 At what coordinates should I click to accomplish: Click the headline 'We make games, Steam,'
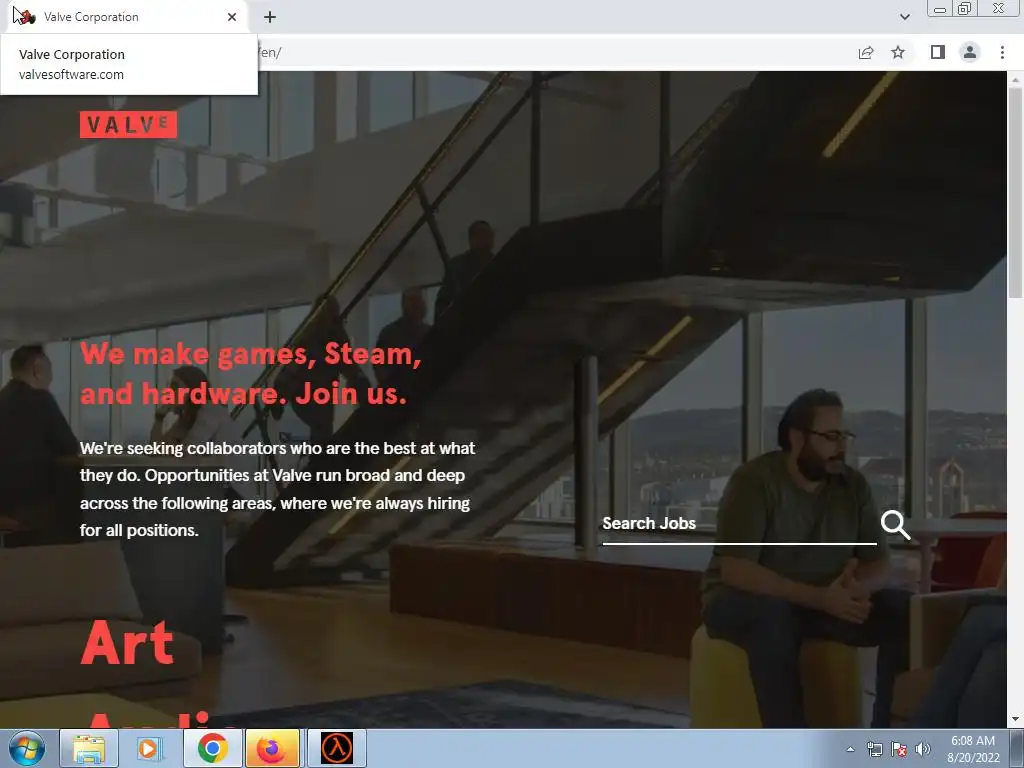(251, 354)
